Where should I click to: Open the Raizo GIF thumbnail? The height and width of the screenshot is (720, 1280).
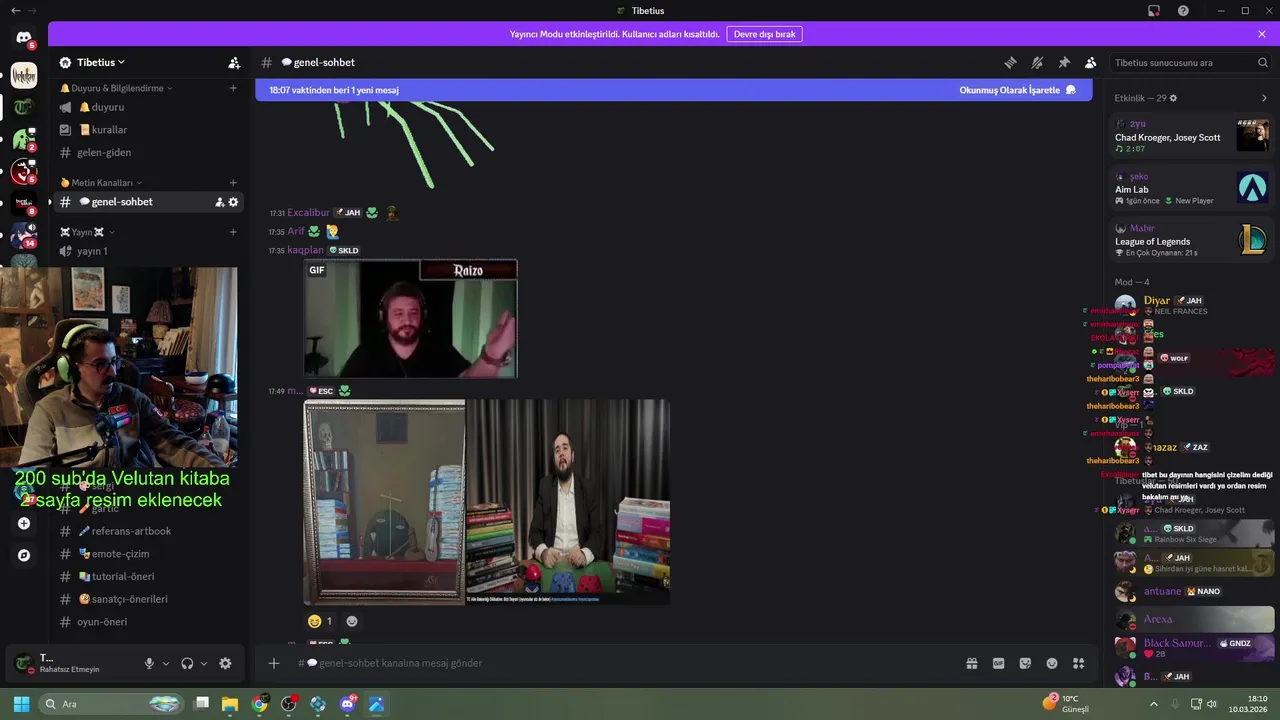[x=411, y=319]
